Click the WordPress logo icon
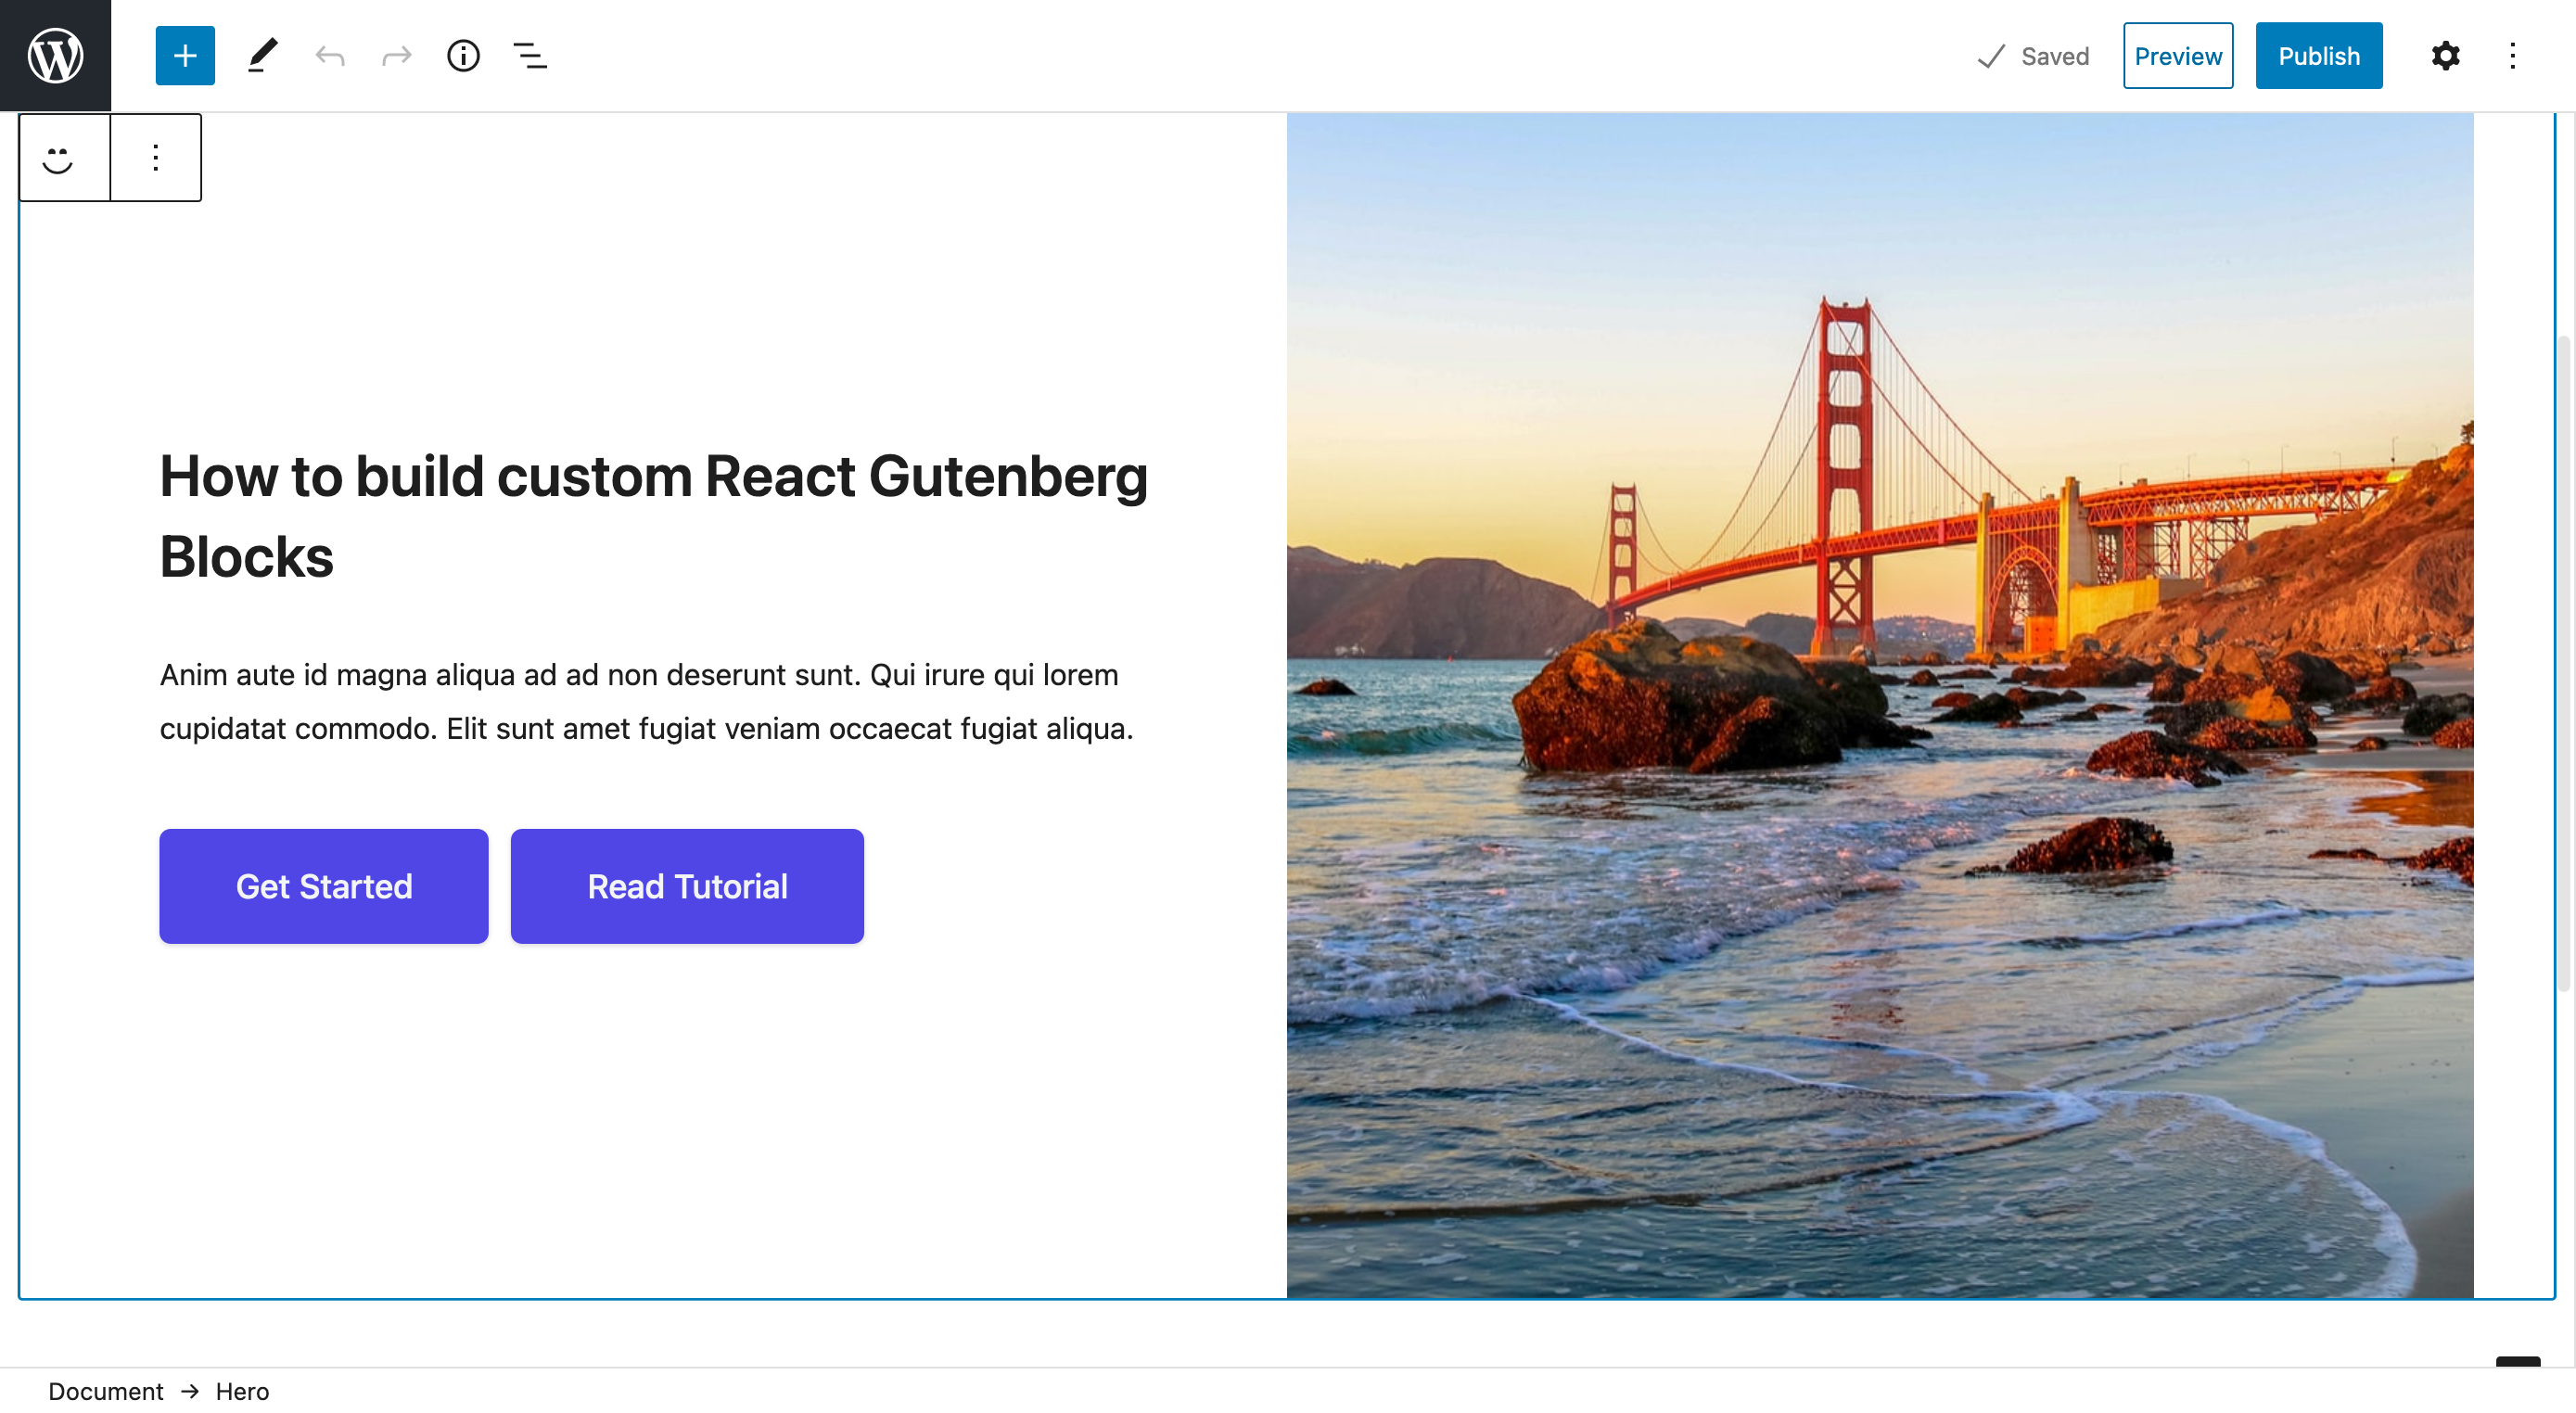This screenshot has width=2576, height=1413. coord(56,56)
